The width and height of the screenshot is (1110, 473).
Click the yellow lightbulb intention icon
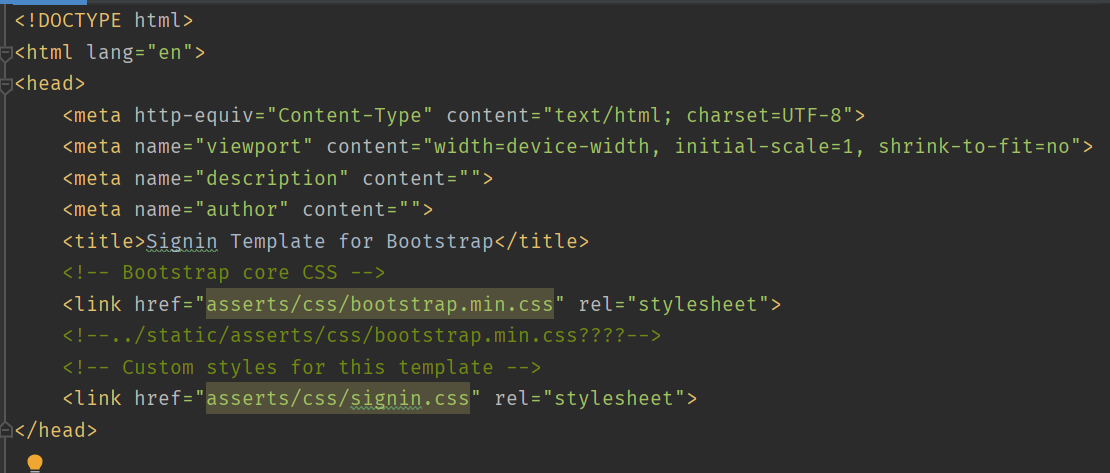point(35,464)
